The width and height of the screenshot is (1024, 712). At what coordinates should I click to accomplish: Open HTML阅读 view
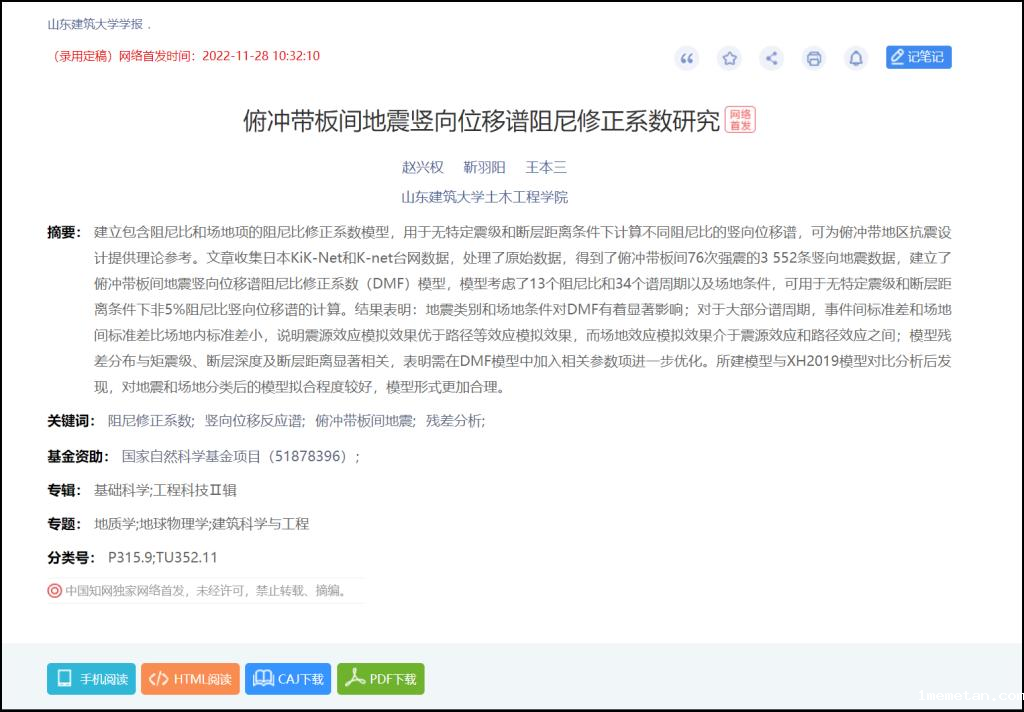(x=190, y=679)
